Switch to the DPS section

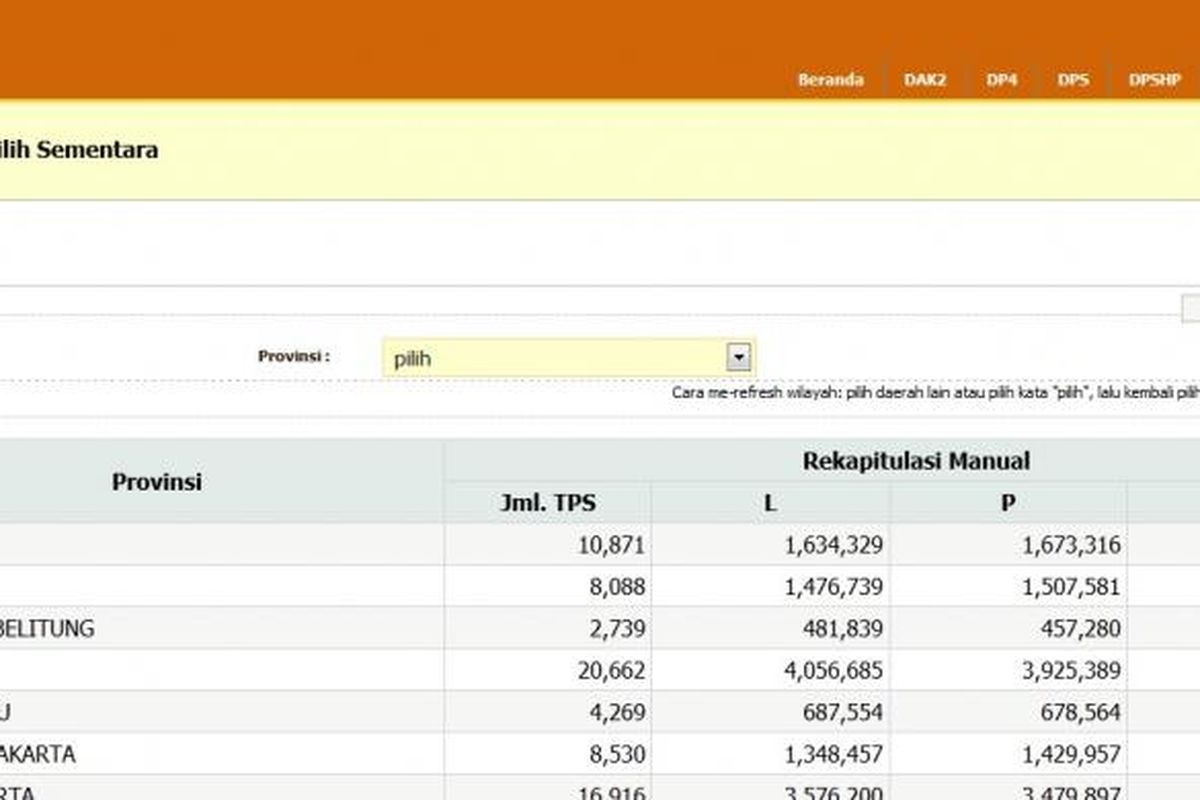1072,80
